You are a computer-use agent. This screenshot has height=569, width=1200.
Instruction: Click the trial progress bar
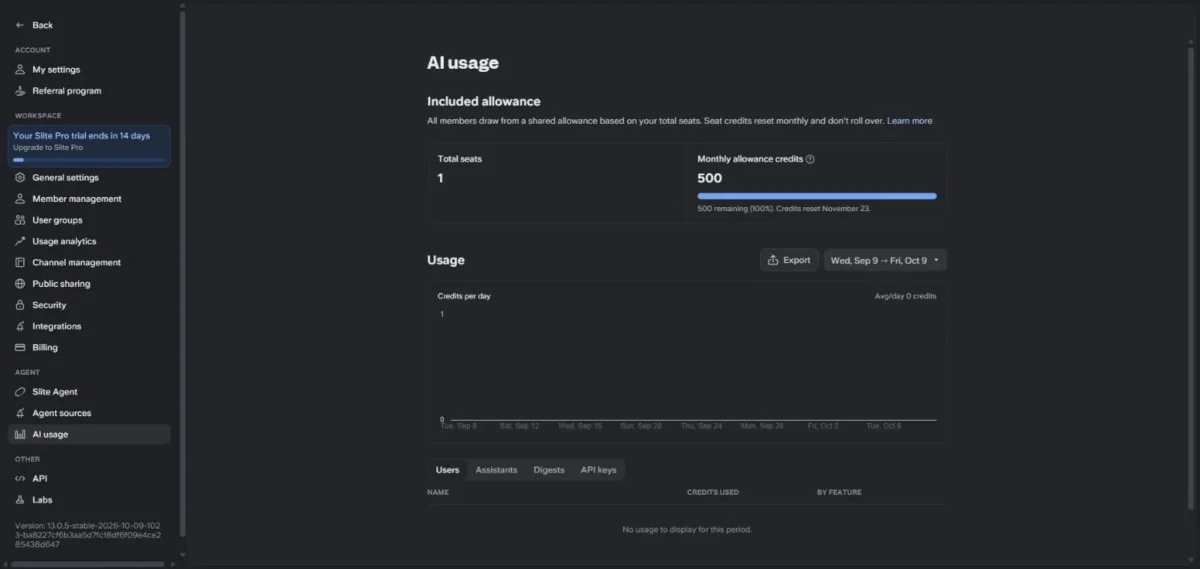89,159
